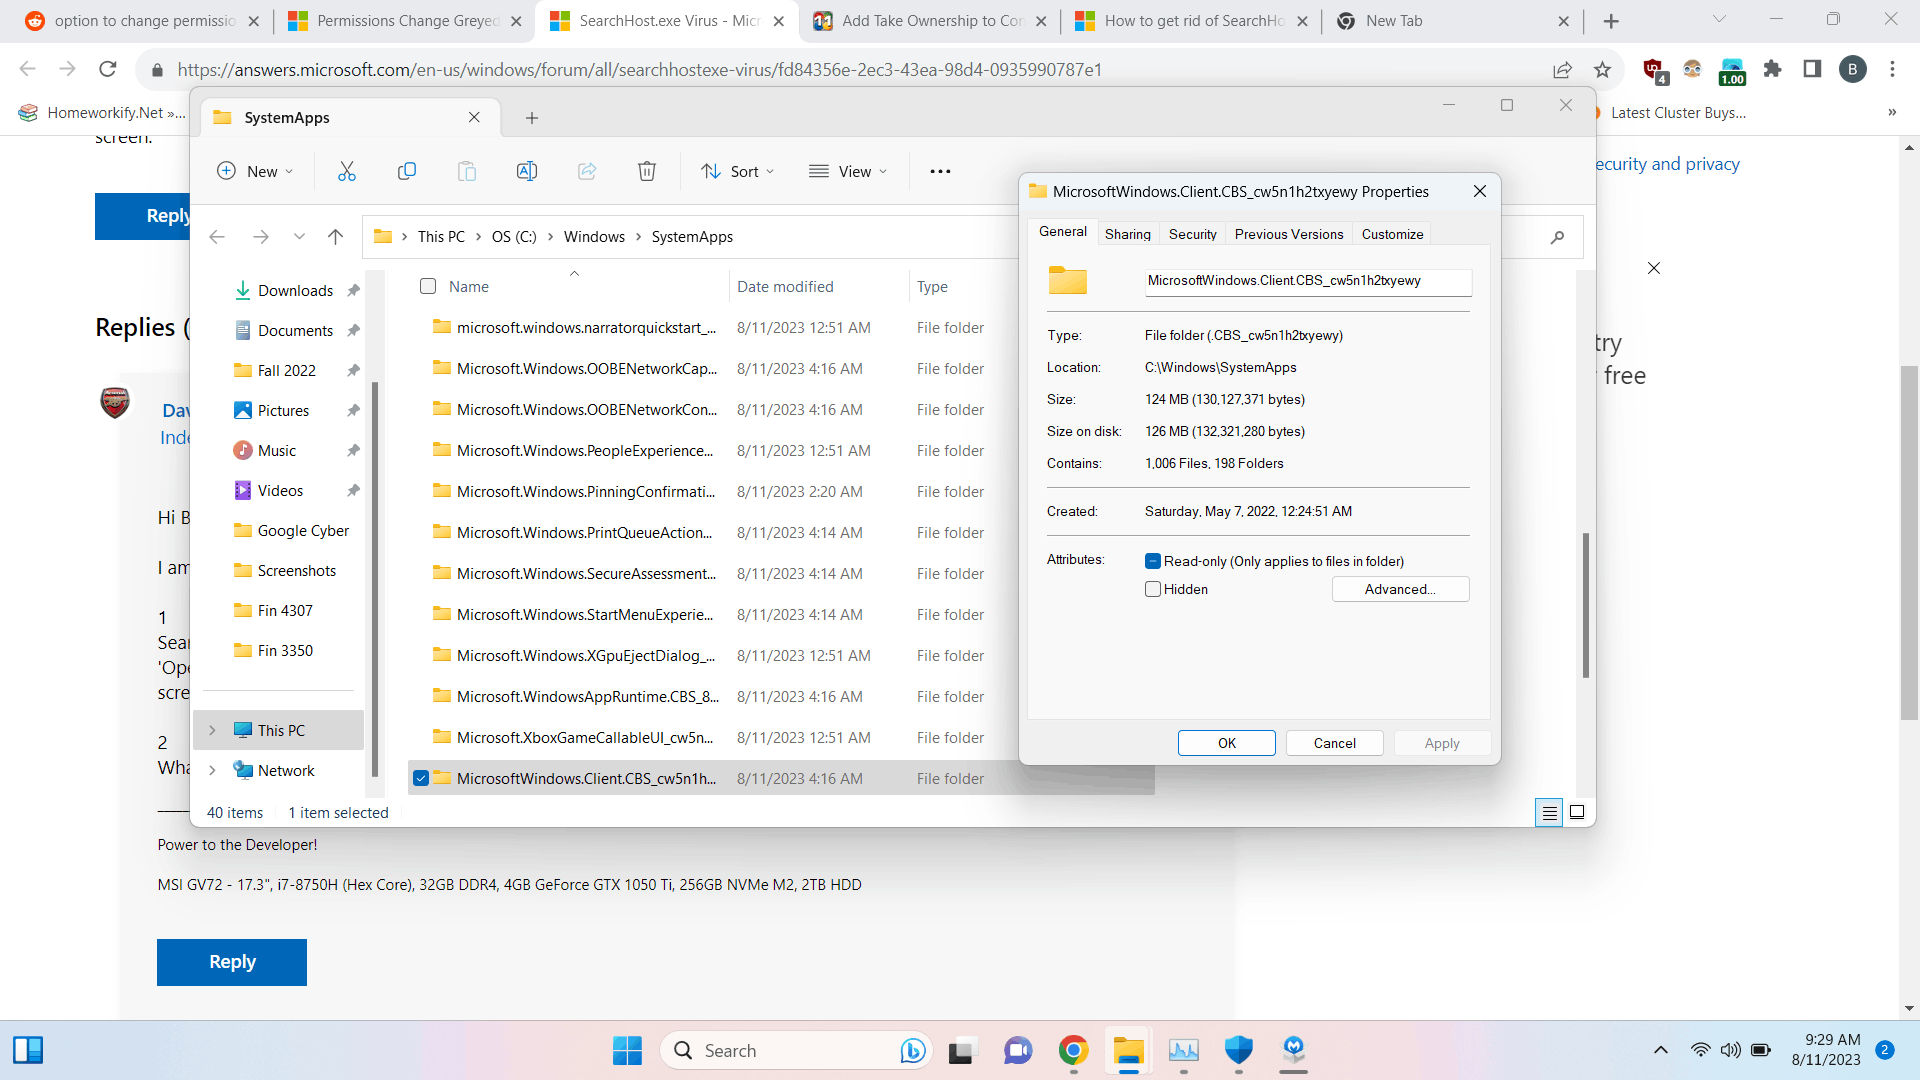The width and height of the screenshot is (1920, 1080).
Task: Open Google Chrome from the taskbar
Action: pyautogui.click(x=1073, y=1050)
